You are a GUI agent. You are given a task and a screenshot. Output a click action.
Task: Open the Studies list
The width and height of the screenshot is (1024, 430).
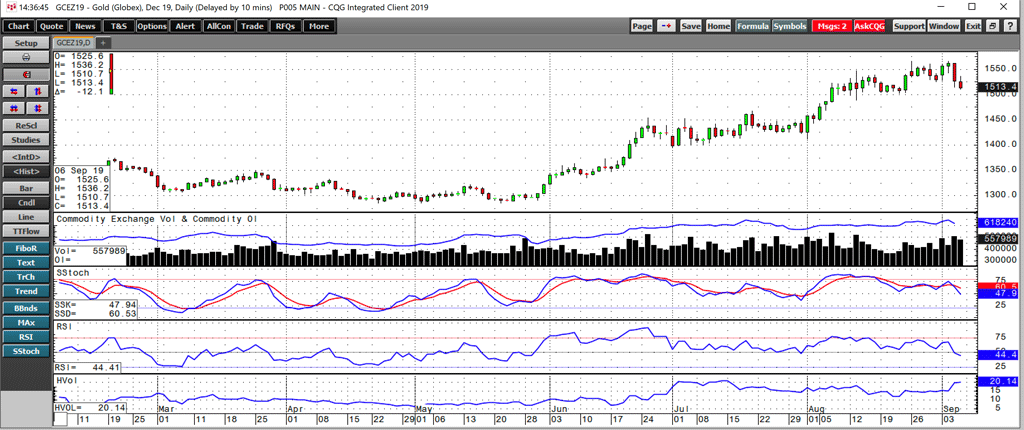tap(25, 139)
